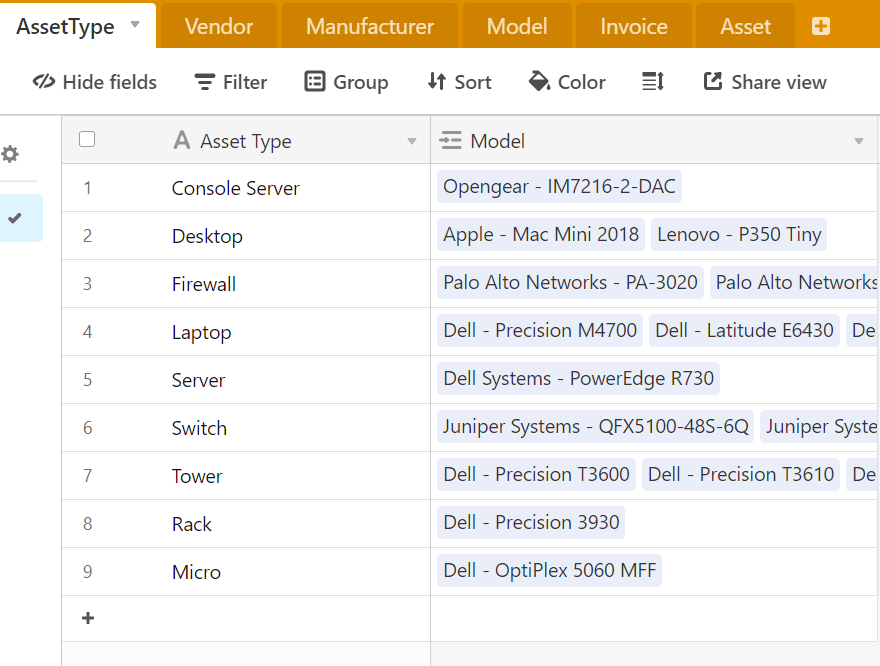Click row number 1
Screen dimensions: 880x666
pos(87,187)
